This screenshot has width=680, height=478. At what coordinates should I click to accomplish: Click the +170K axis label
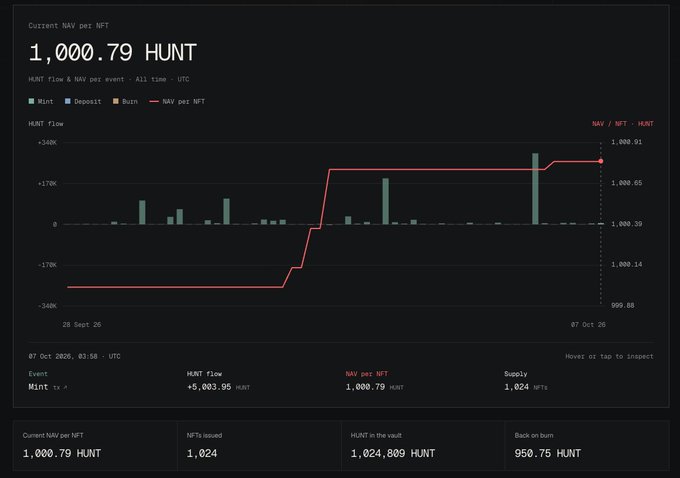click(x=47, y=183)
